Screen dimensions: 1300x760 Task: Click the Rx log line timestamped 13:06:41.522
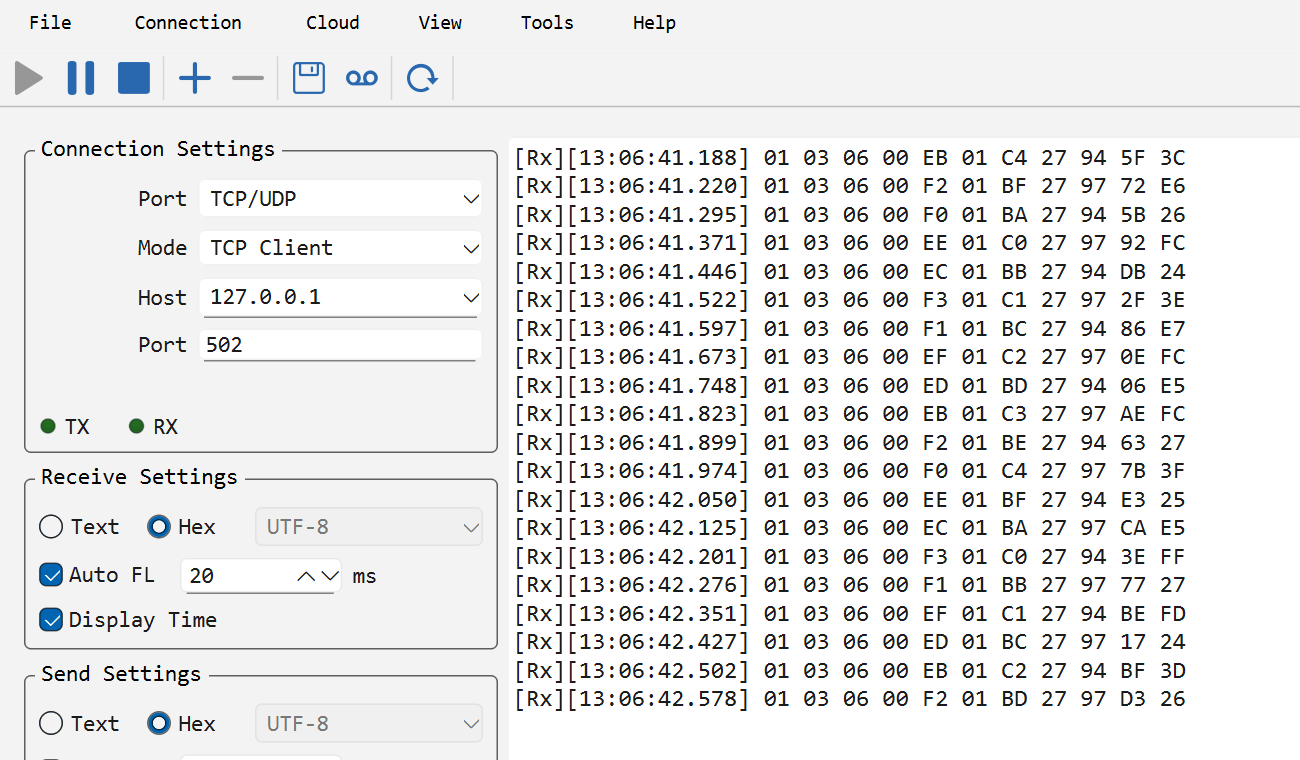(x=849, y=300)
